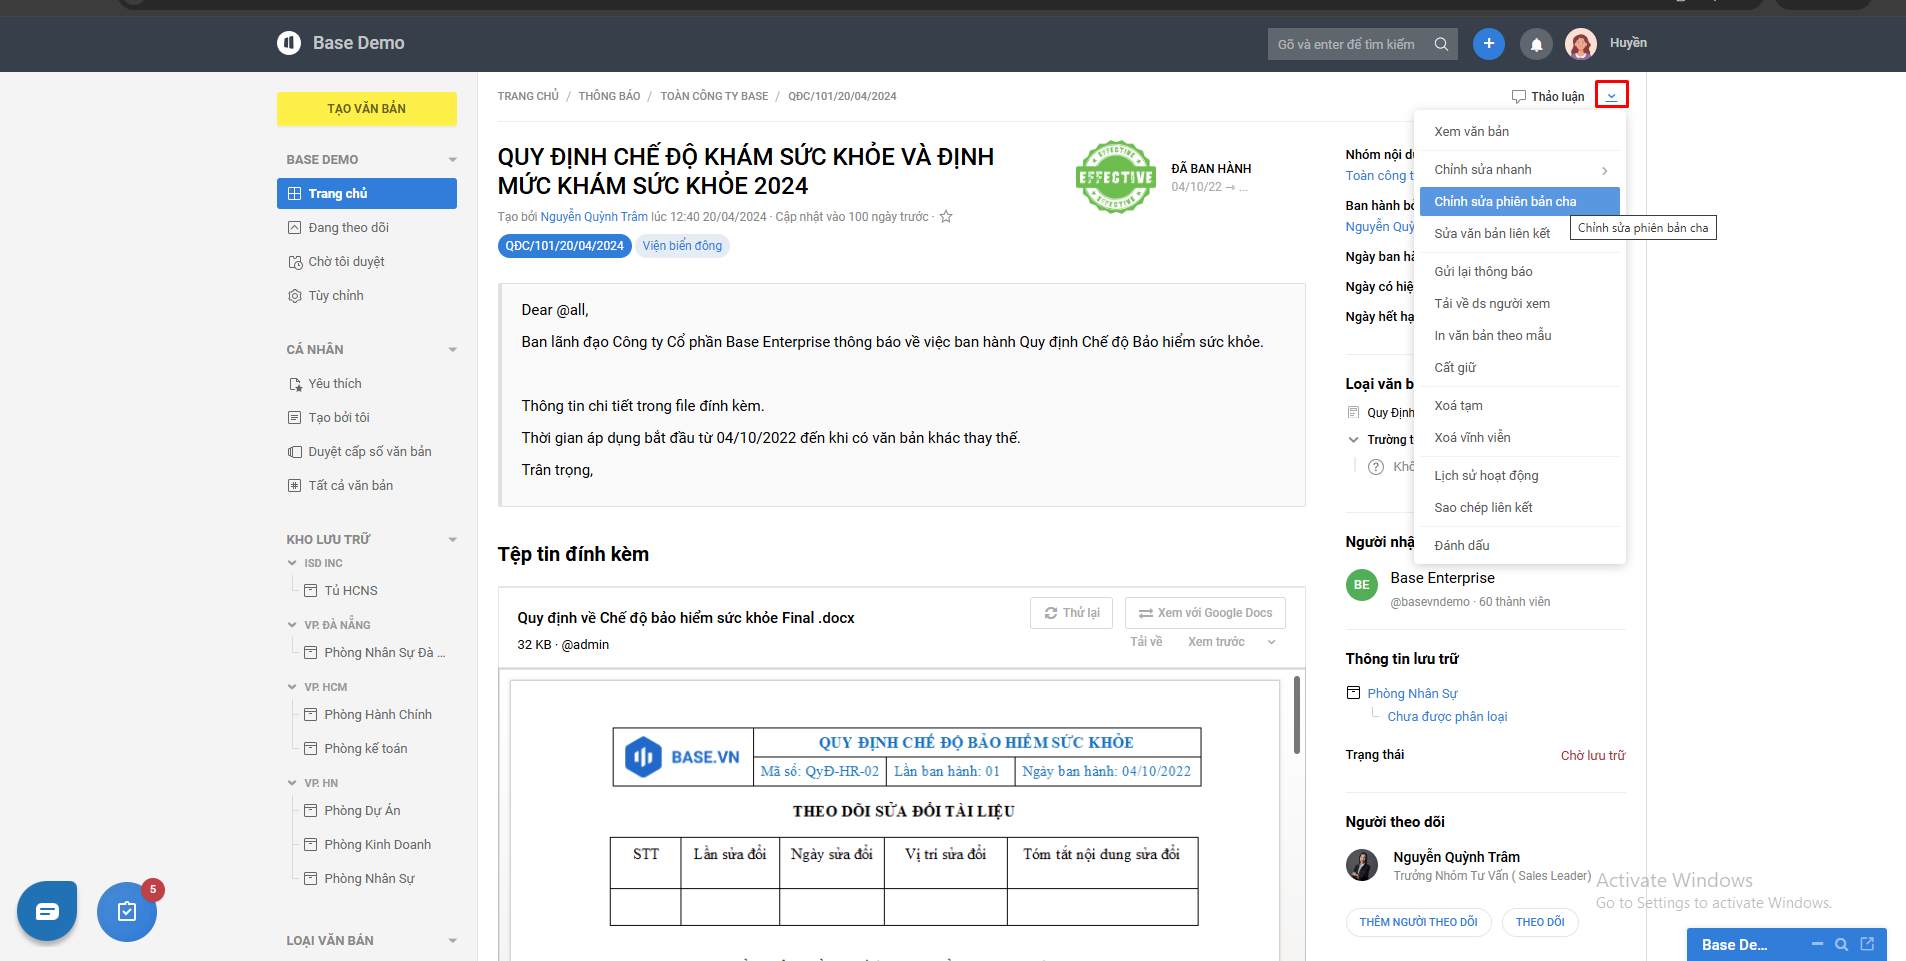The image size is (1906, 961).
Task: Open Trang chủ in sidebar
Action: click(367, 194)
